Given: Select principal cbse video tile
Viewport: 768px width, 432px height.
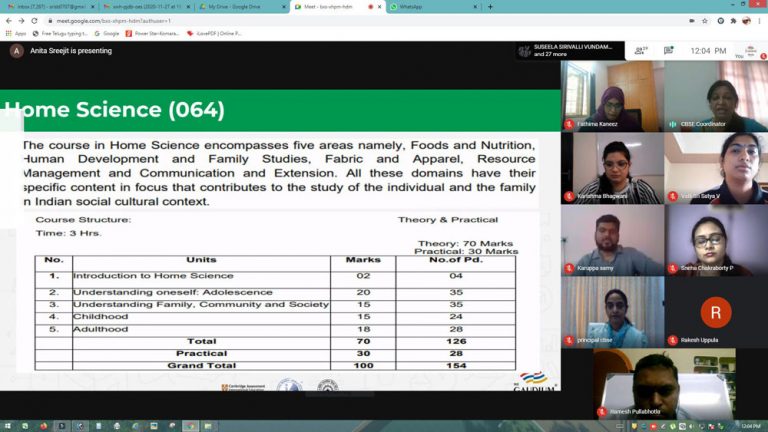Looking at the screenshot, I should click(x=612, y=312).
